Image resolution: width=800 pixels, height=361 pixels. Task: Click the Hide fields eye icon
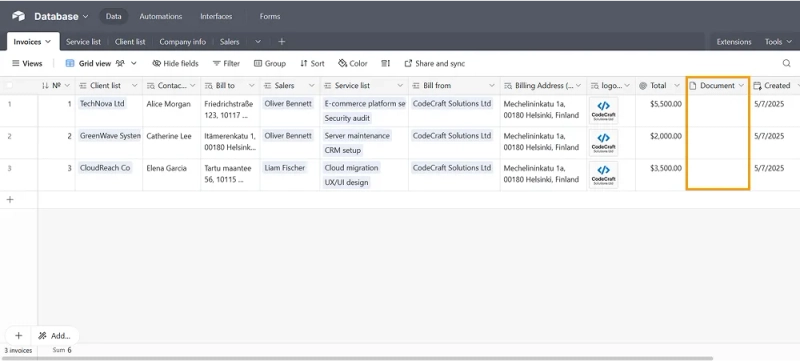tap(157, 63)
